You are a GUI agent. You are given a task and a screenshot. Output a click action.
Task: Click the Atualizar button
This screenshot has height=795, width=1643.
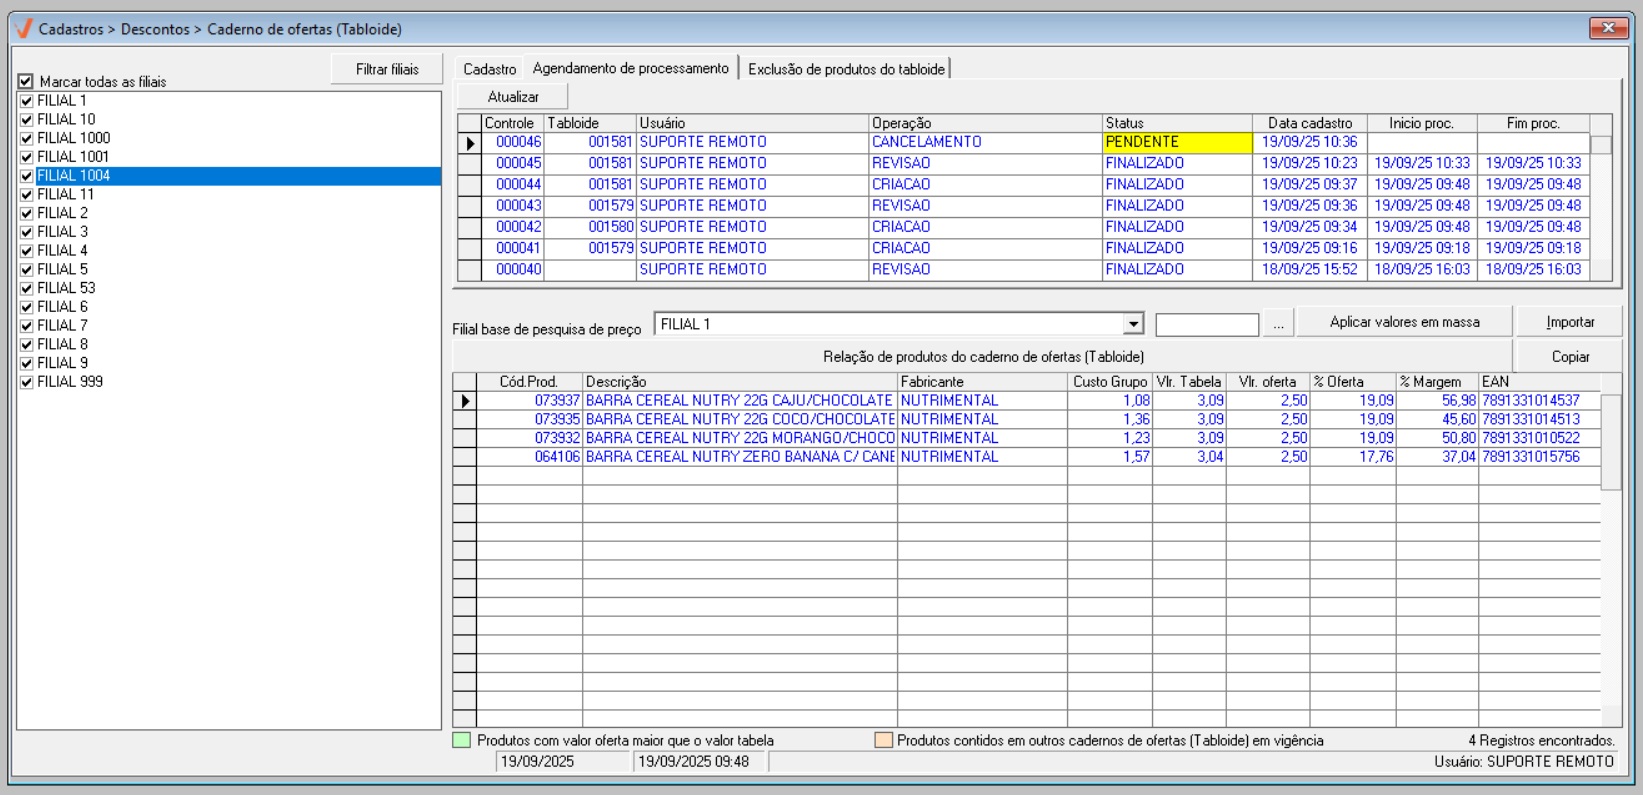513,97
